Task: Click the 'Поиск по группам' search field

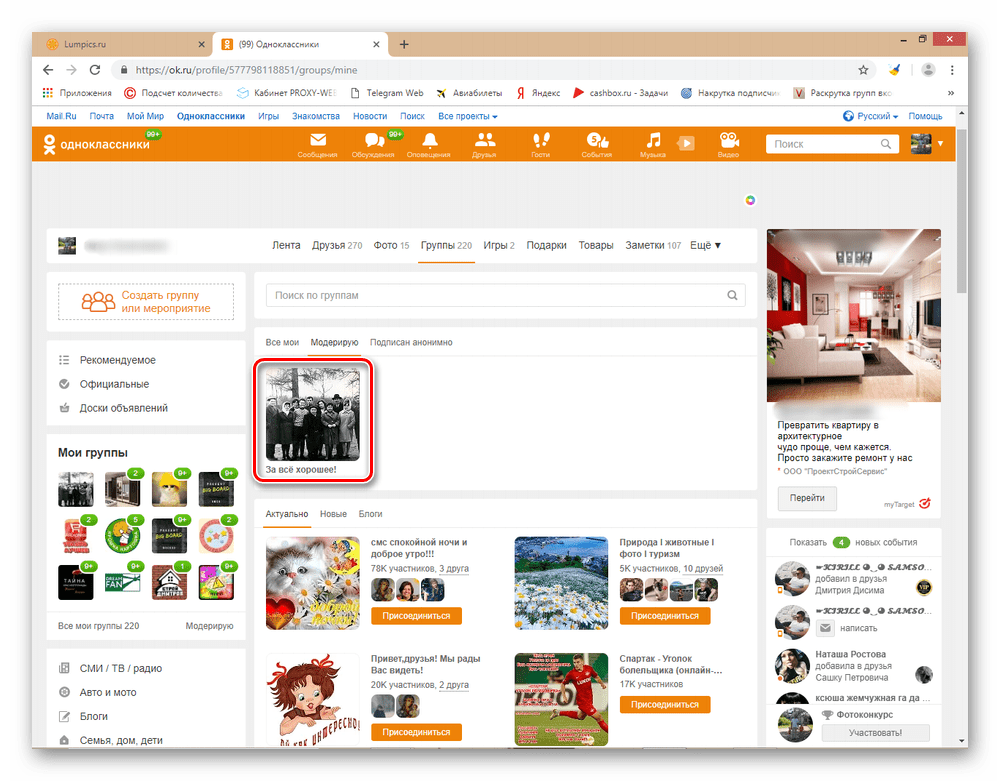Action: pyautogui.click(x=495, y=296)
